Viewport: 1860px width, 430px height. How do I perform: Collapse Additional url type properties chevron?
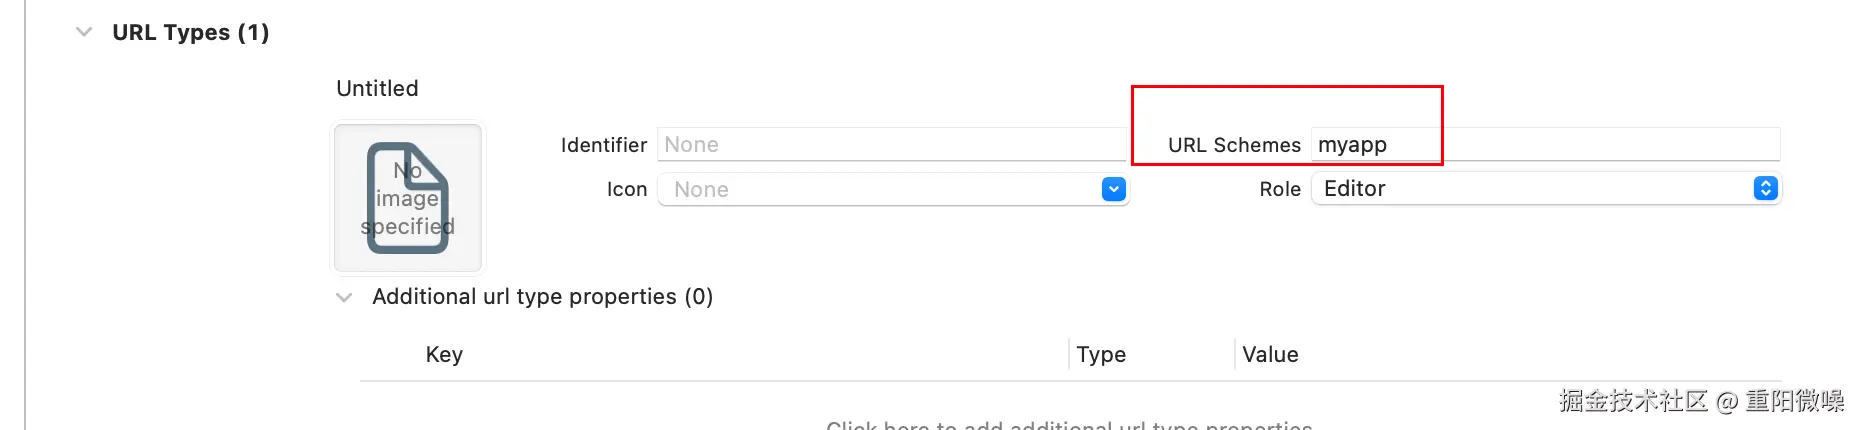344,297
